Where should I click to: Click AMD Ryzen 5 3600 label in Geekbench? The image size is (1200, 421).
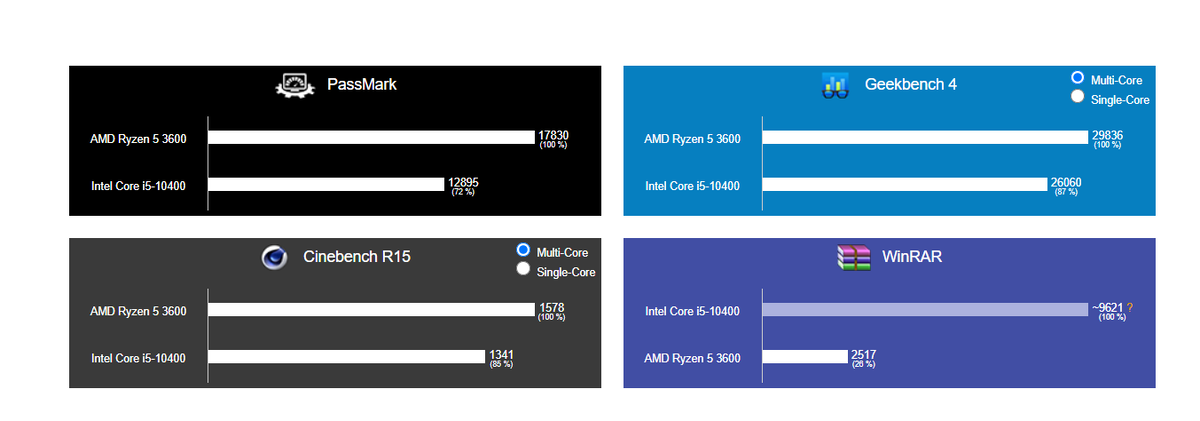coord(692,139)
